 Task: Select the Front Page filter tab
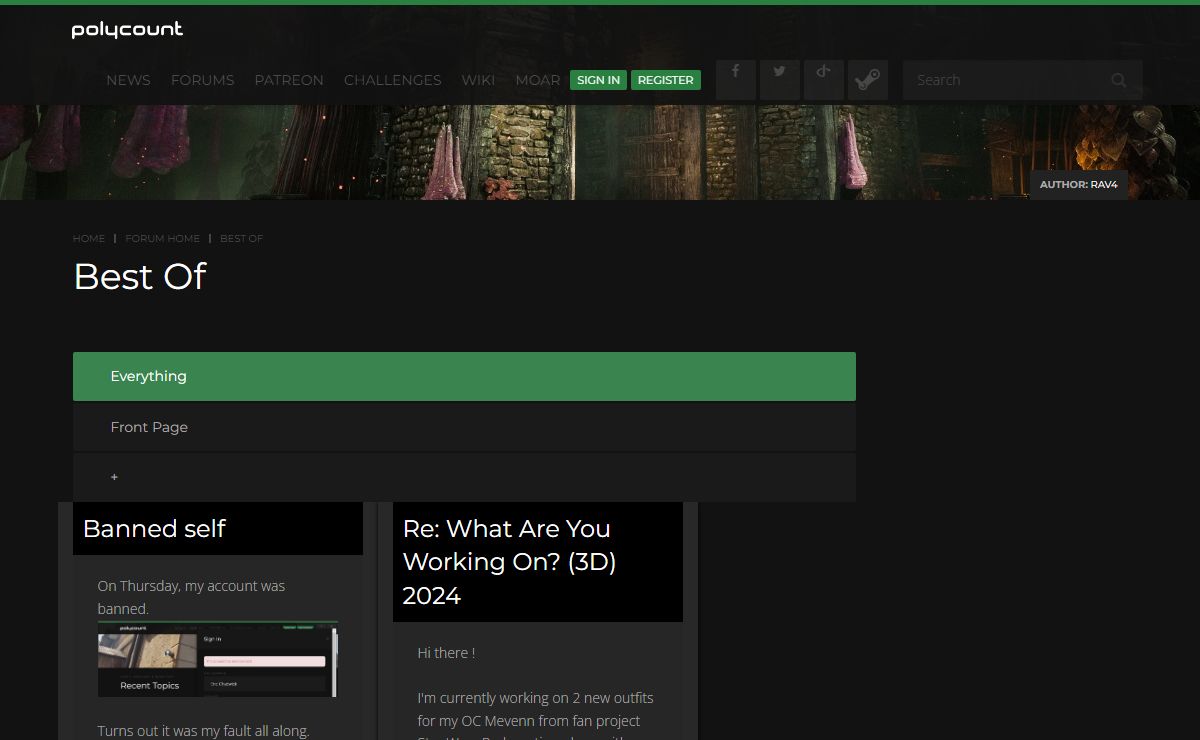(464, 427)
